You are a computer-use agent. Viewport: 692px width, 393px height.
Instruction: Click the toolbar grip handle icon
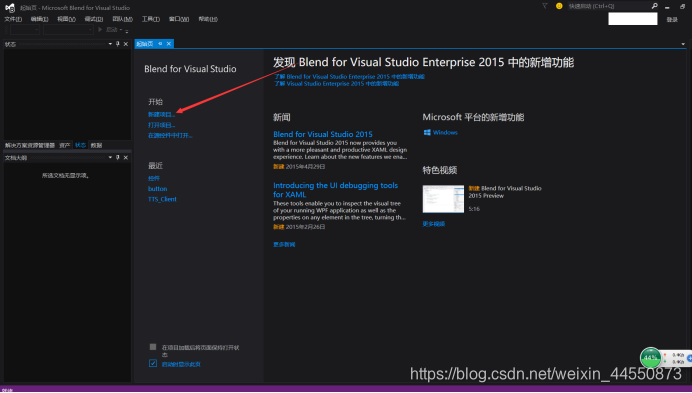click(x=7, y=30)
